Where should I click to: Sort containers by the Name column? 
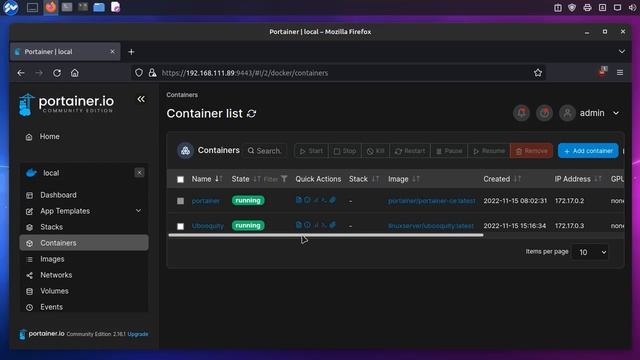click(207, 179)
